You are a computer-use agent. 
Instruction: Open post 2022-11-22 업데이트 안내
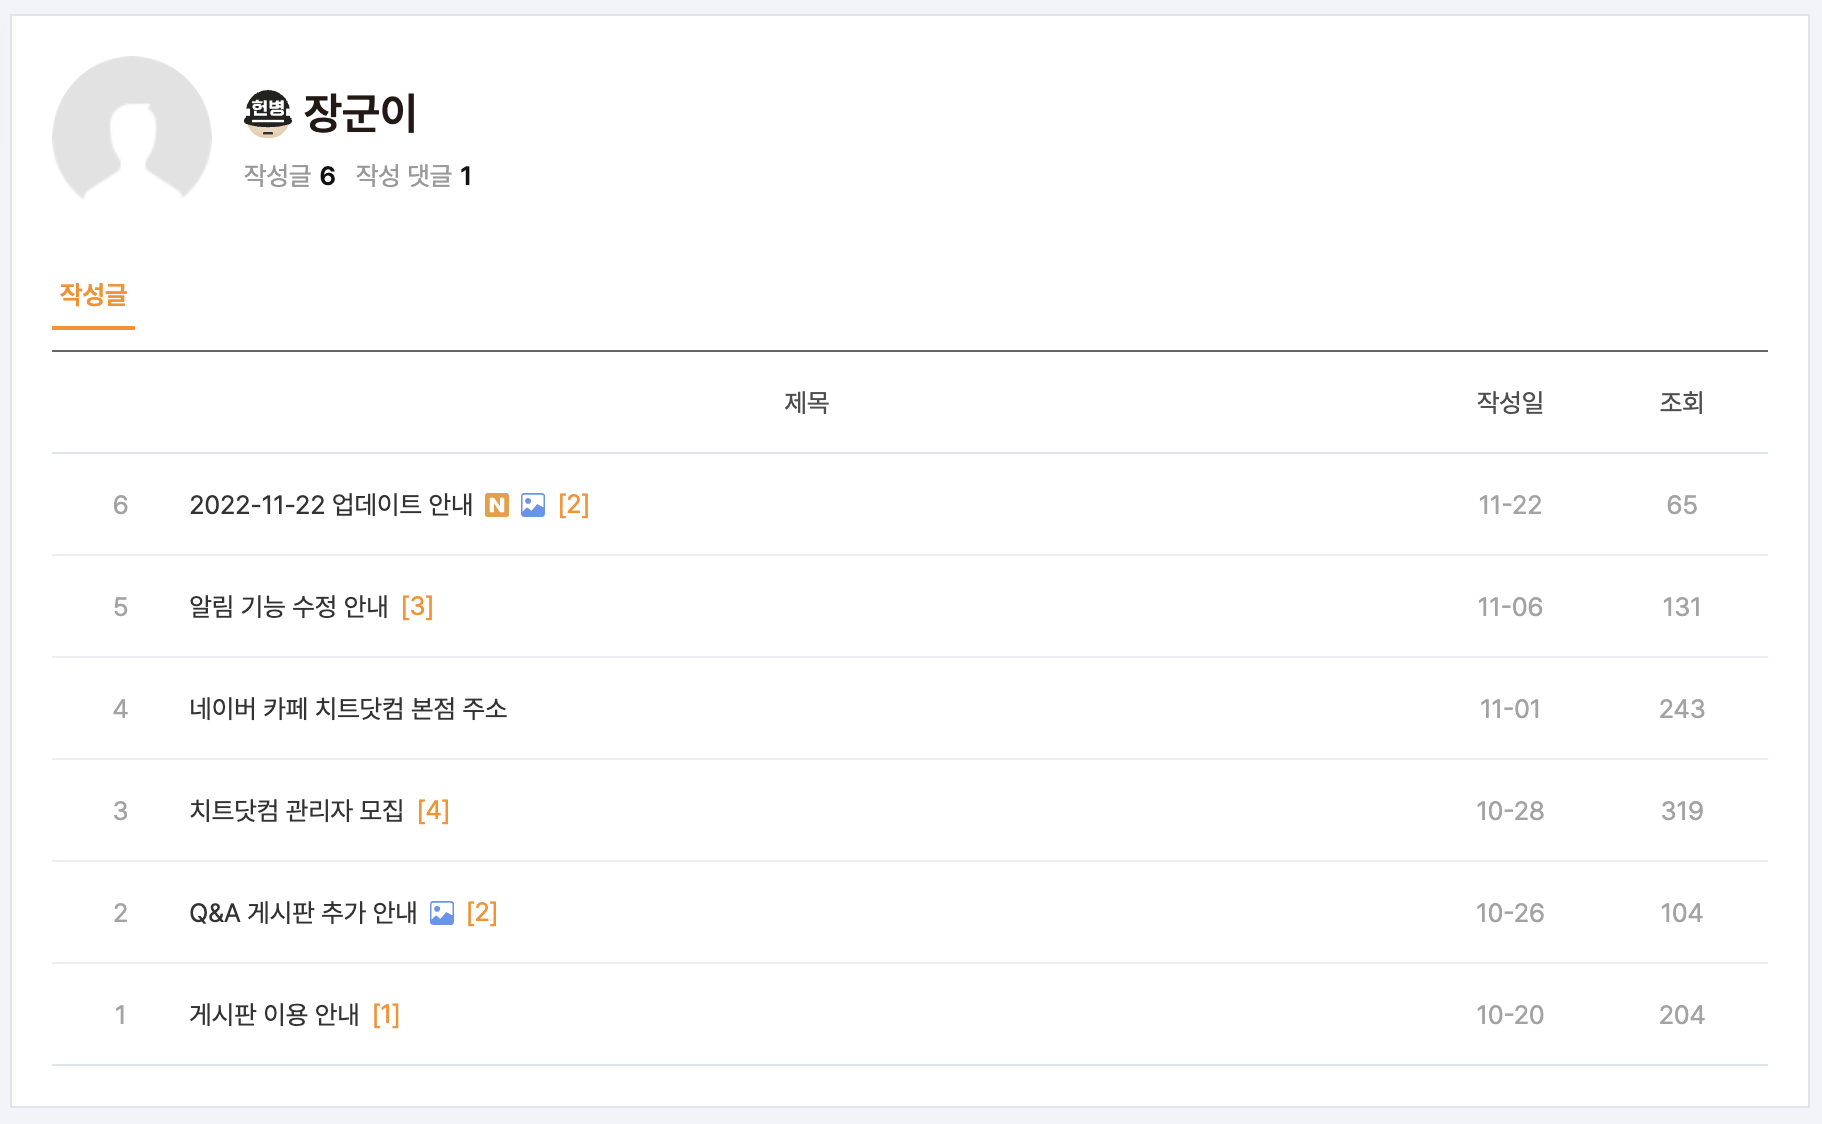tap(331, 505)
